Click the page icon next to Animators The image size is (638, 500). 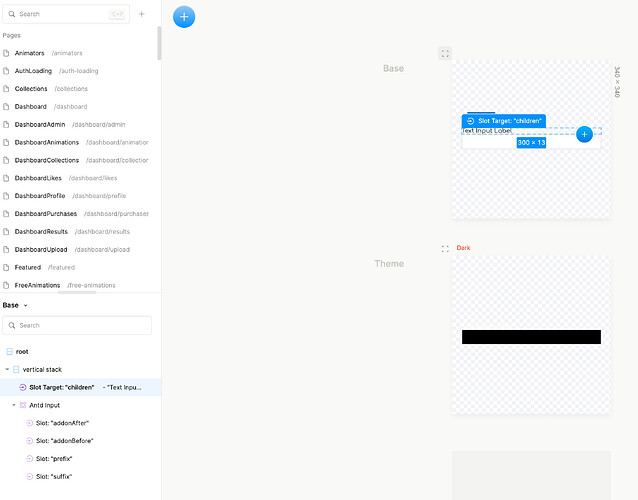pos(6,53)
